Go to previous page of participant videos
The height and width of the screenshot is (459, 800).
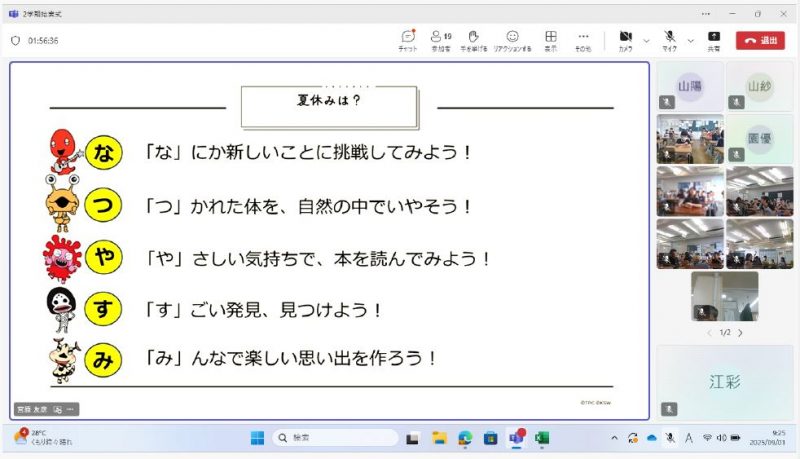click(708, 333)
